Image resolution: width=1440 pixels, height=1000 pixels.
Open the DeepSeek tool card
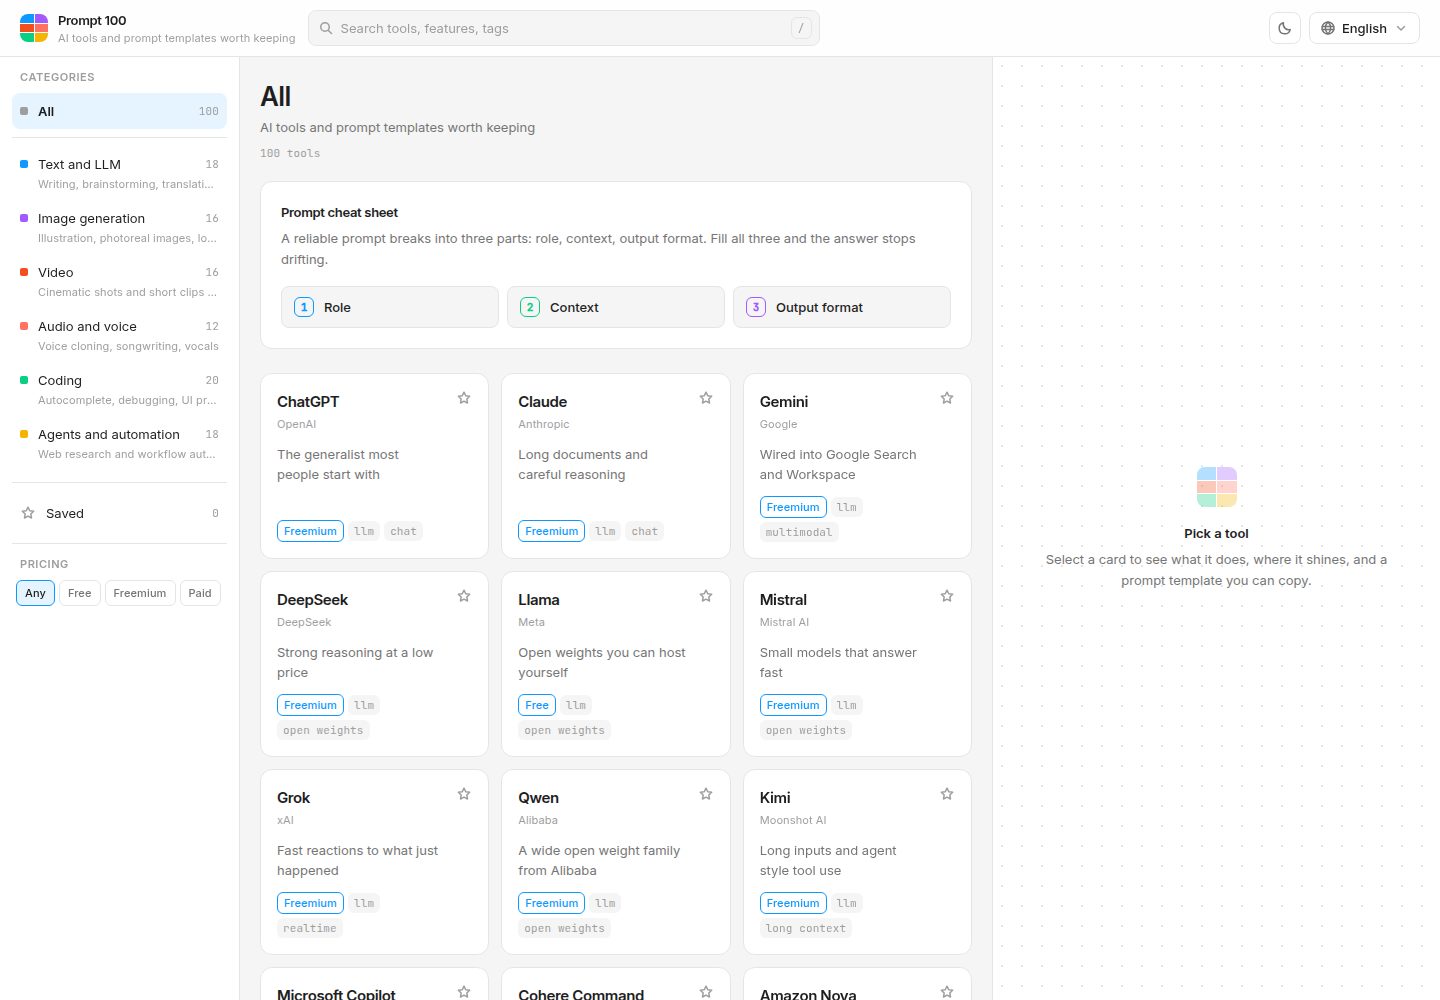click(374, 664)
